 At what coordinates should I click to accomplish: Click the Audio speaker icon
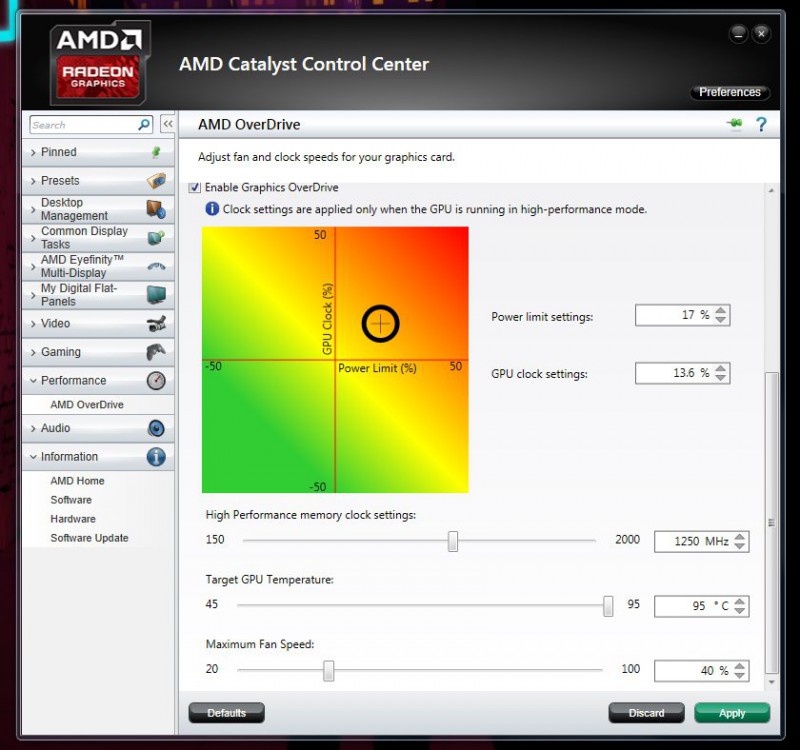click(x=156, y=428)
